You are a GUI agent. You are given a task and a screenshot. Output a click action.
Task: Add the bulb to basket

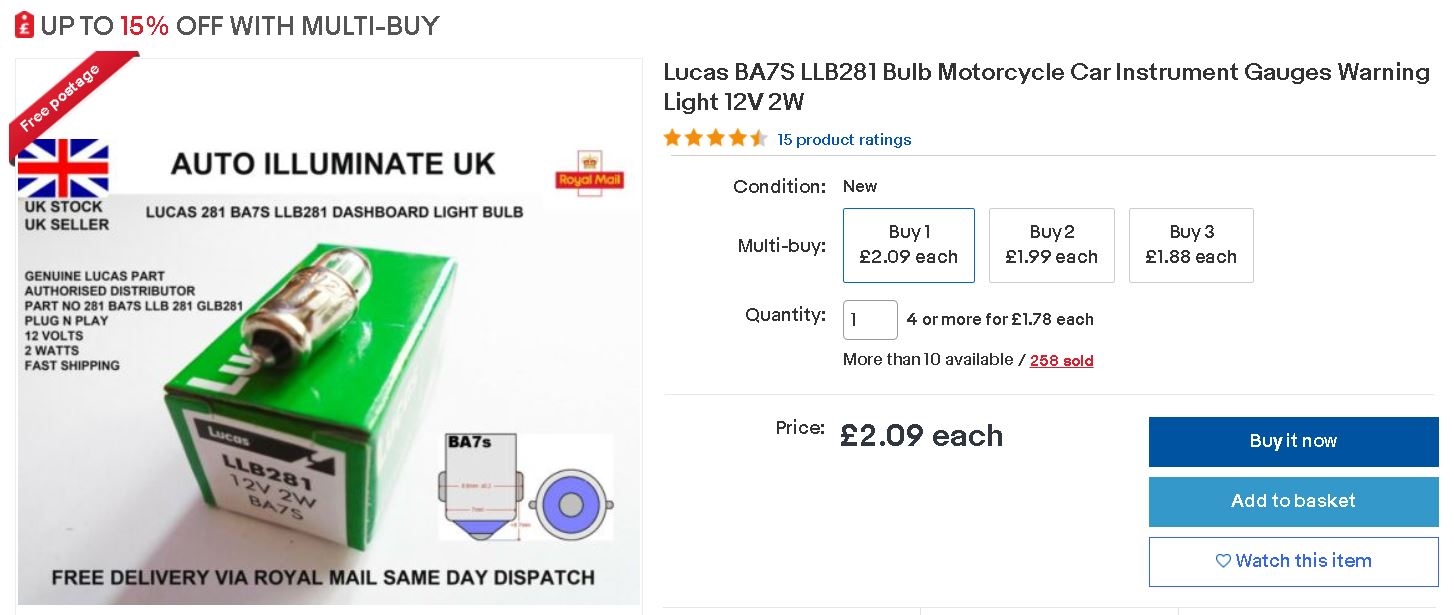coord(1293,501)
